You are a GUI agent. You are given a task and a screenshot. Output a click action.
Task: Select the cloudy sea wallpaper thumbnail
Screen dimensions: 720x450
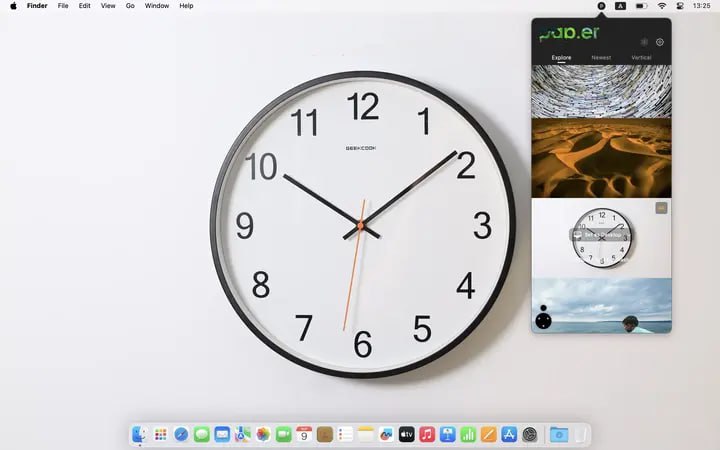coord(602,305)
